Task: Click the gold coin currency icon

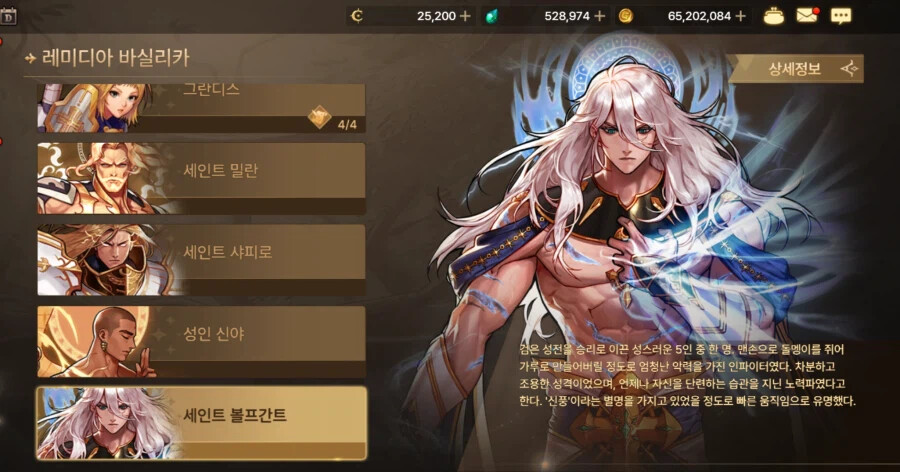Action: [x=626, y=16]
